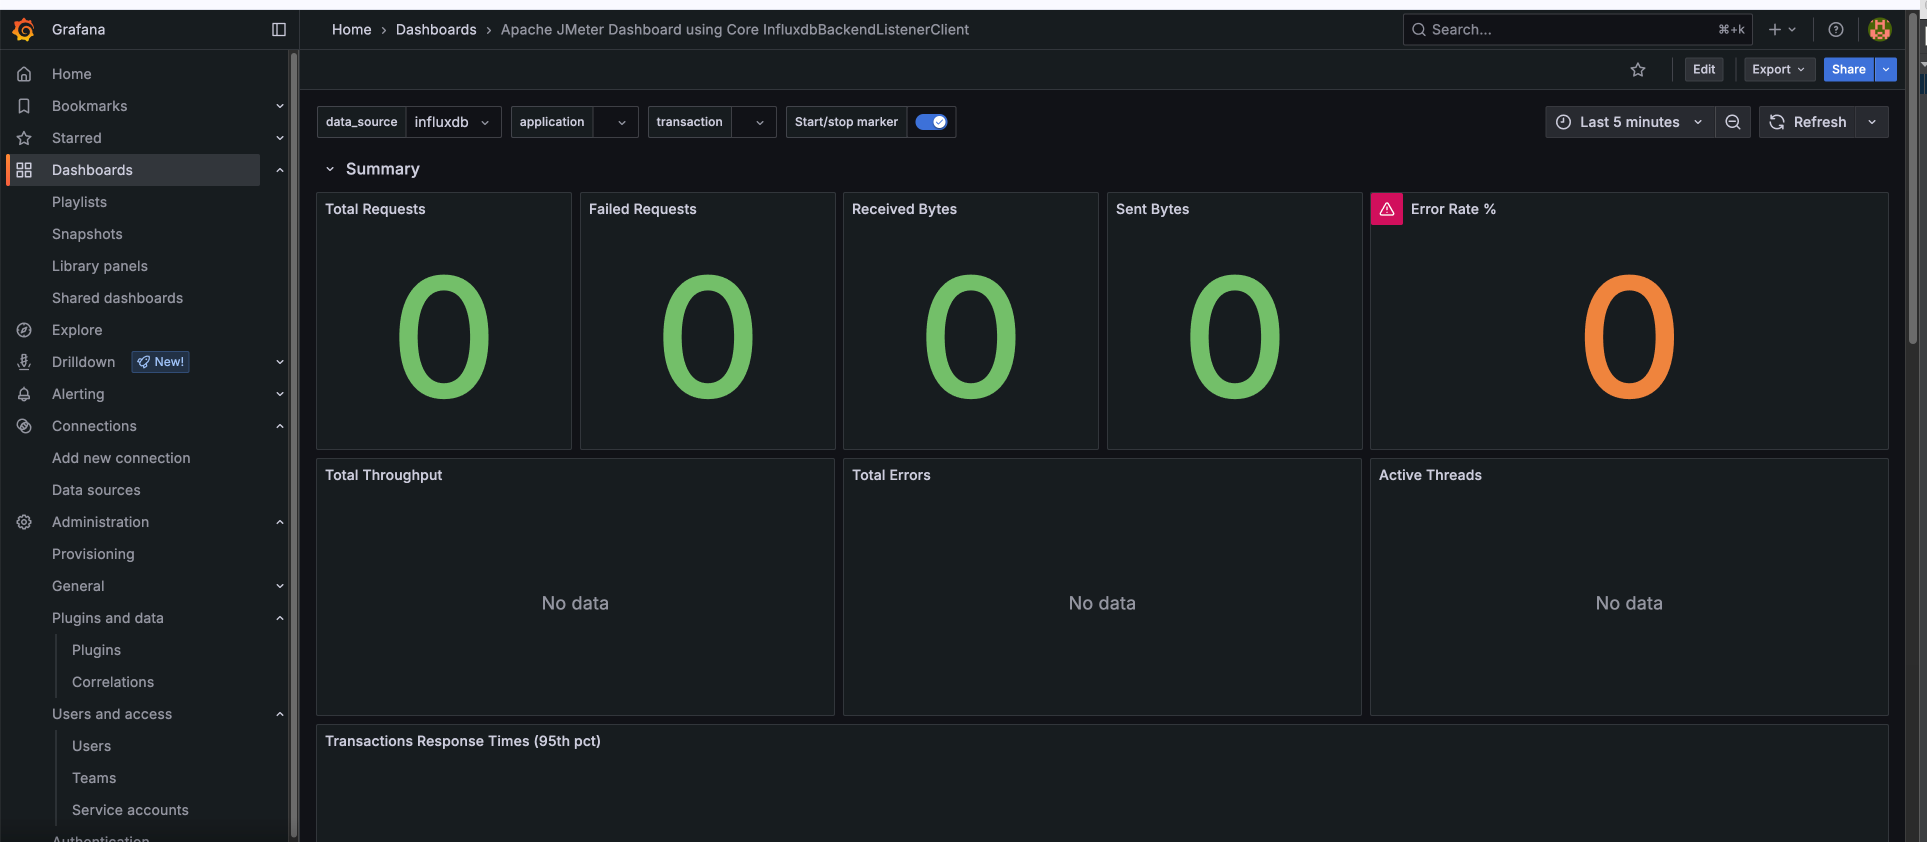Collapse the Dashboards section chevron
The width and height of the screenshot is (1927, 842).
point(280,170)
